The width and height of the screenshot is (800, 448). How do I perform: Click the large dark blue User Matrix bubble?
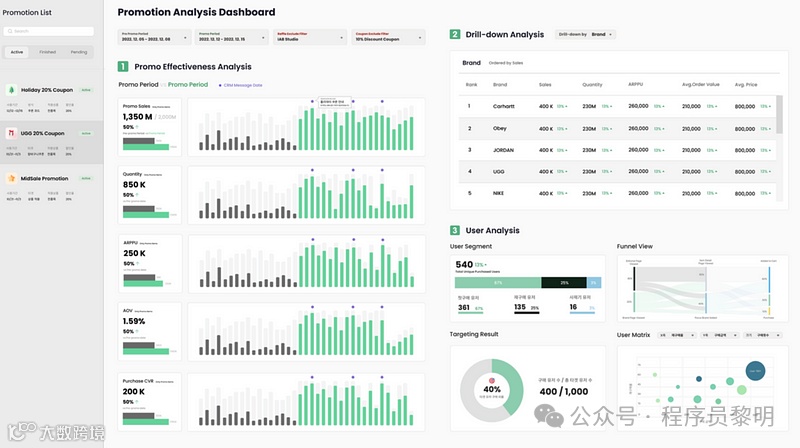click(x=755, y=370)
